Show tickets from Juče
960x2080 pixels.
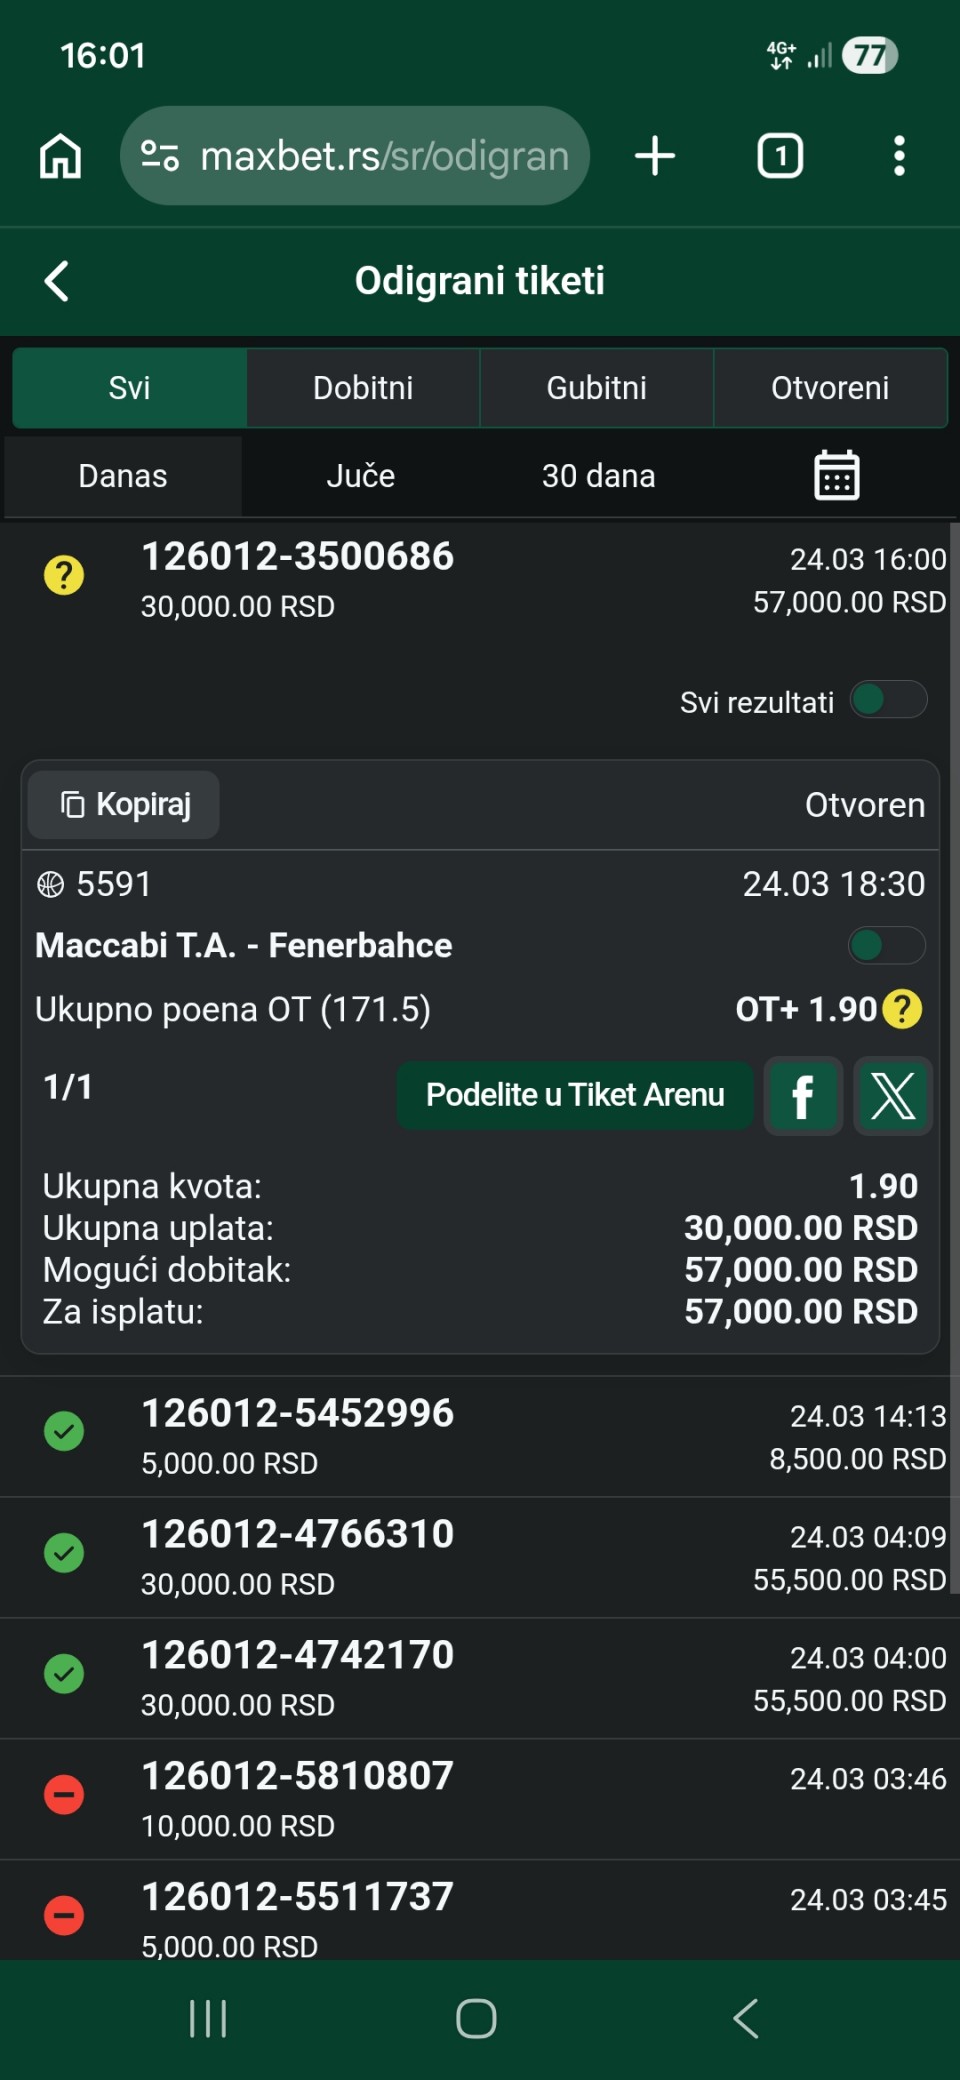click(x=361, y=476)
